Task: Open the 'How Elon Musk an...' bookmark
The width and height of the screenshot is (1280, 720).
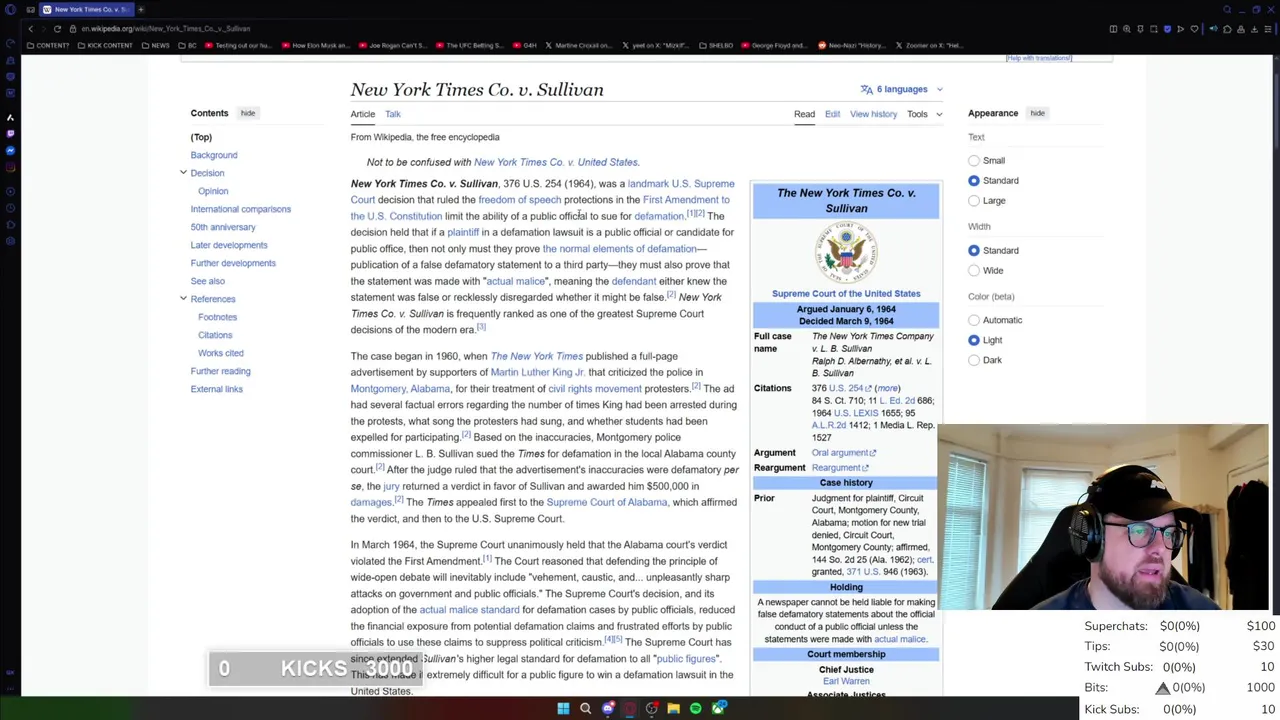Action: coord(315,45)
